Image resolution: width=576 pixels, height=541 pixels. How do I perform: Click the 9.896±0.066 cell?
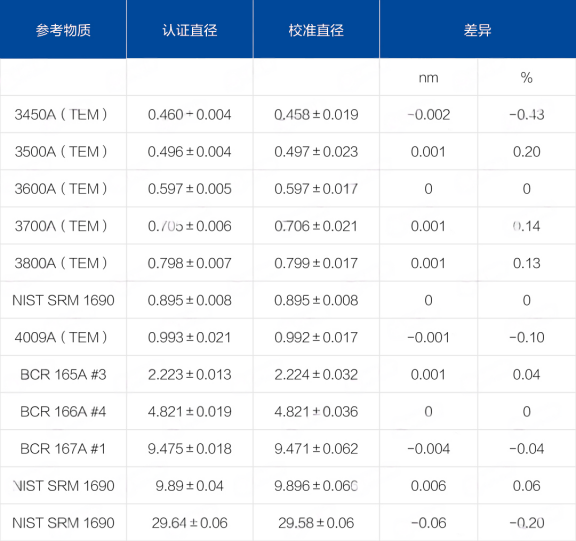coord(316,486)
